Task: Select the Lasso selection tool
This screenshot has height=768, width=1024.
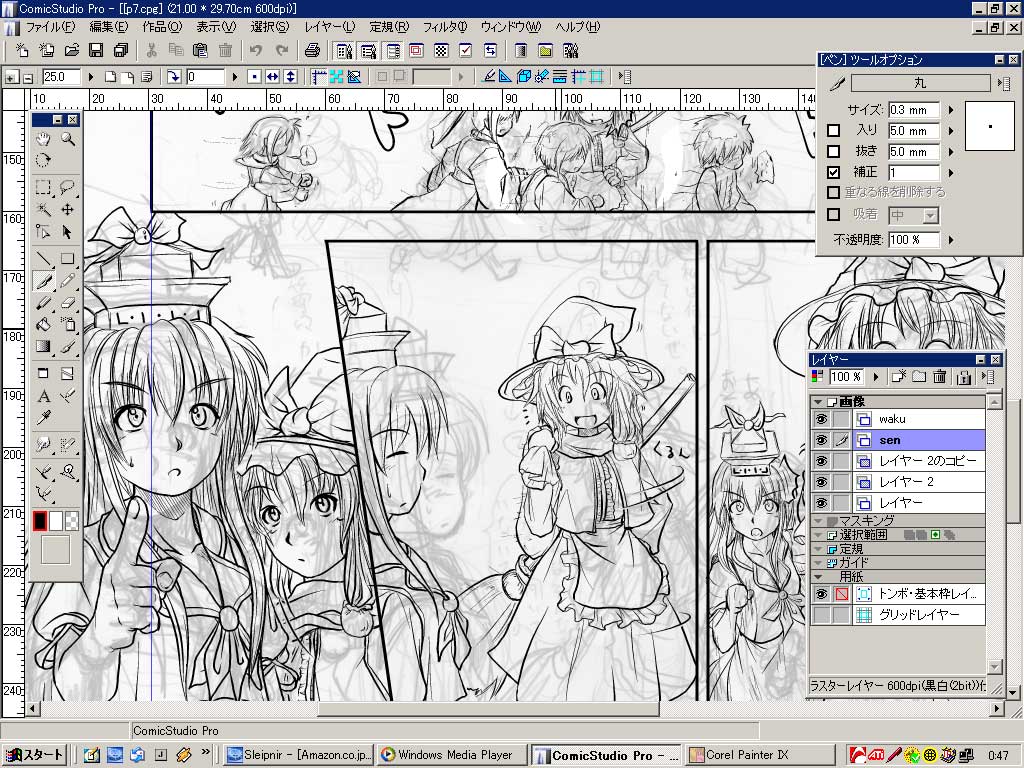Action: pos(67,188)
